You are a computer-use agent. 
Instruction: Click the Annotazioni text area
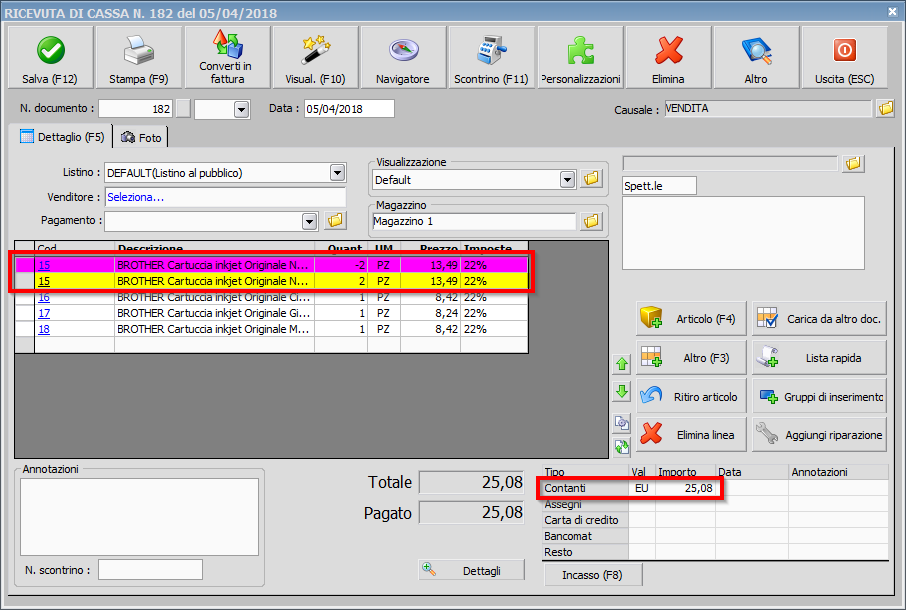click(x=139, y=517)
